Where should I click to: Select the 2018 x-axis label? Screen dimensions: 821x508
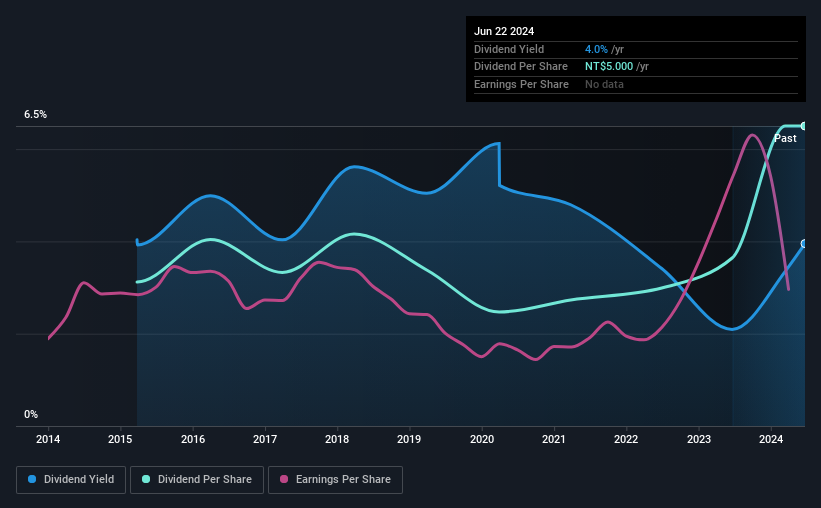337,439
